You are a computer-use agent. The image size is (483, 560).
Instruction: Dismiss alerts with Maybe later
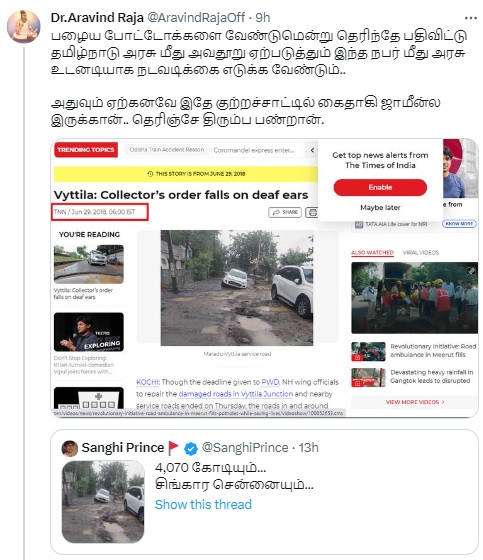(x=380, y=208)
